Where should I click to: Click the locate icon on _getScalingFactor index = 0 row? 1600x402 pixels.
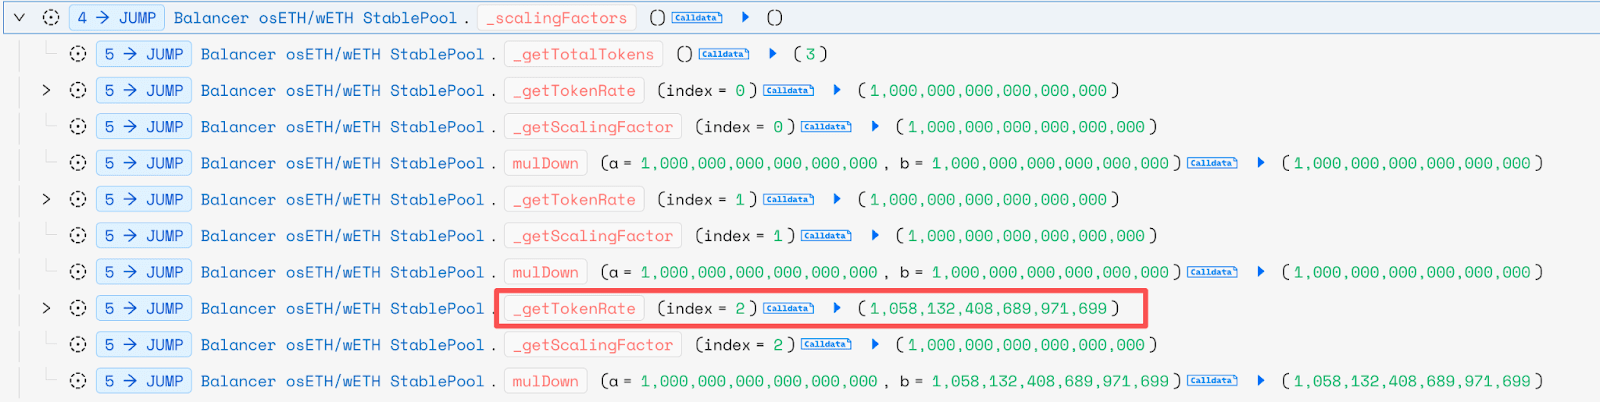(x=78, y=127)
